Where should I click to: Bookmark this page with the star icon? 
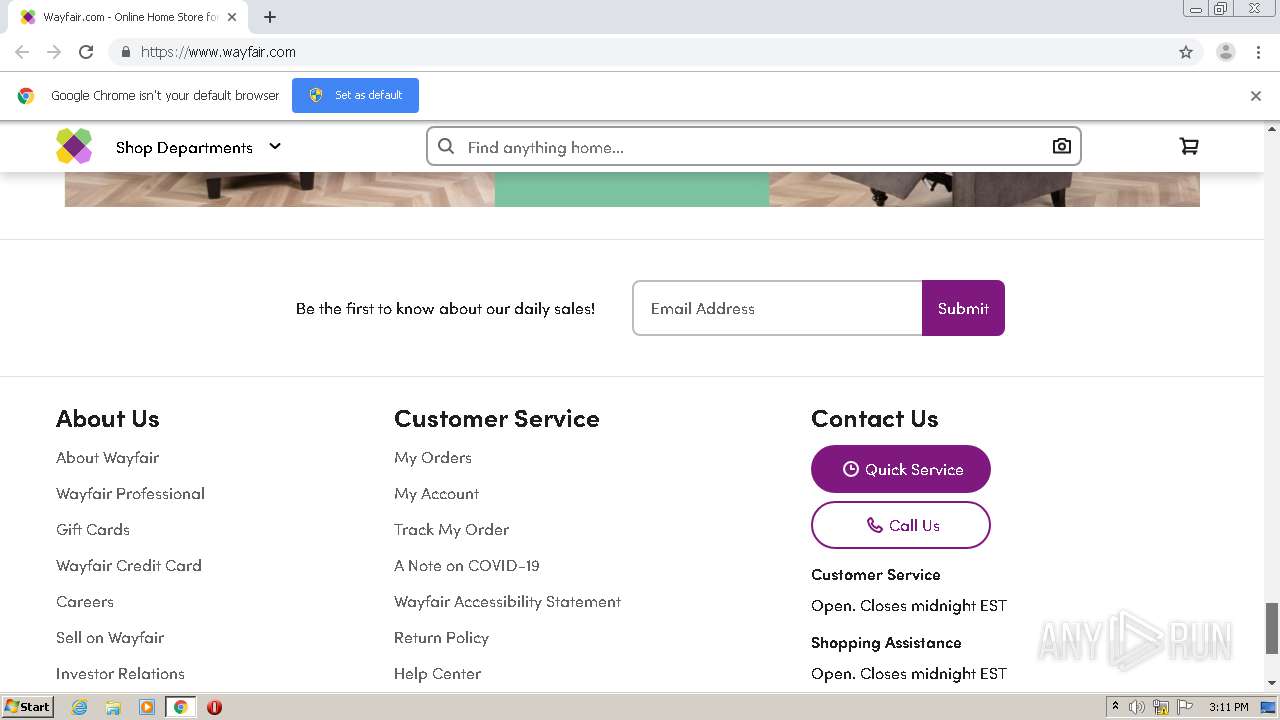[x=1186, y=52]
